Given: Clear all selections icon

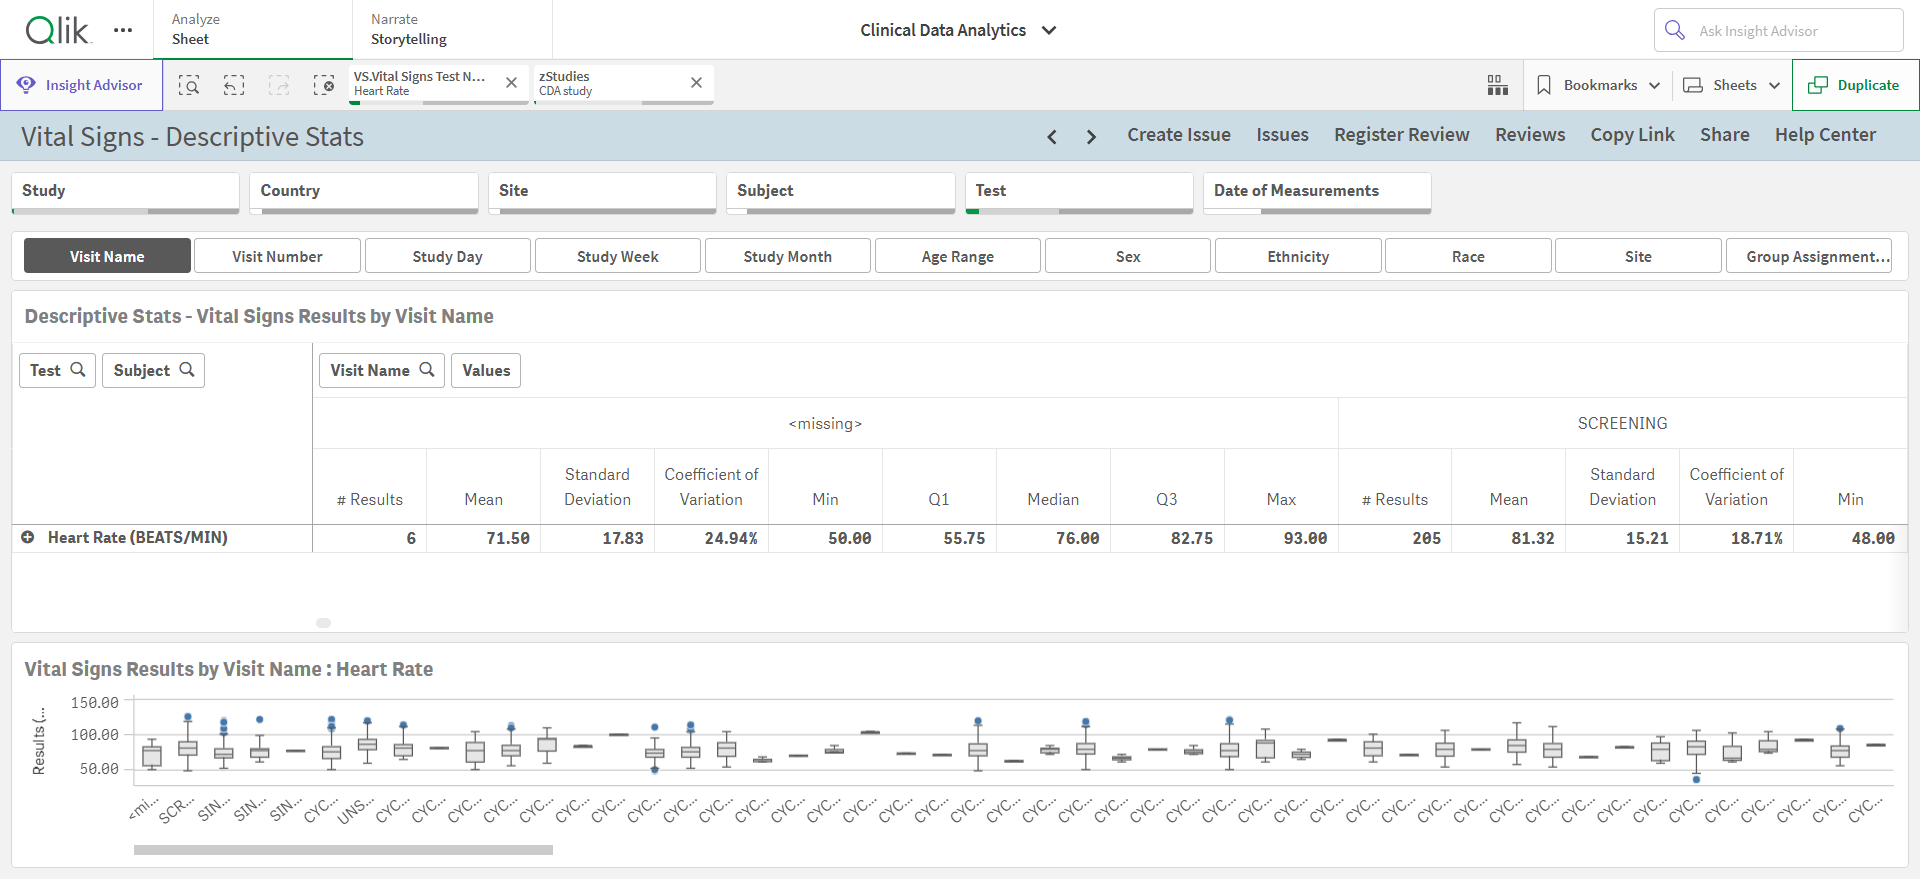Looking at the screenshot, I should click(x=324, y=85).
